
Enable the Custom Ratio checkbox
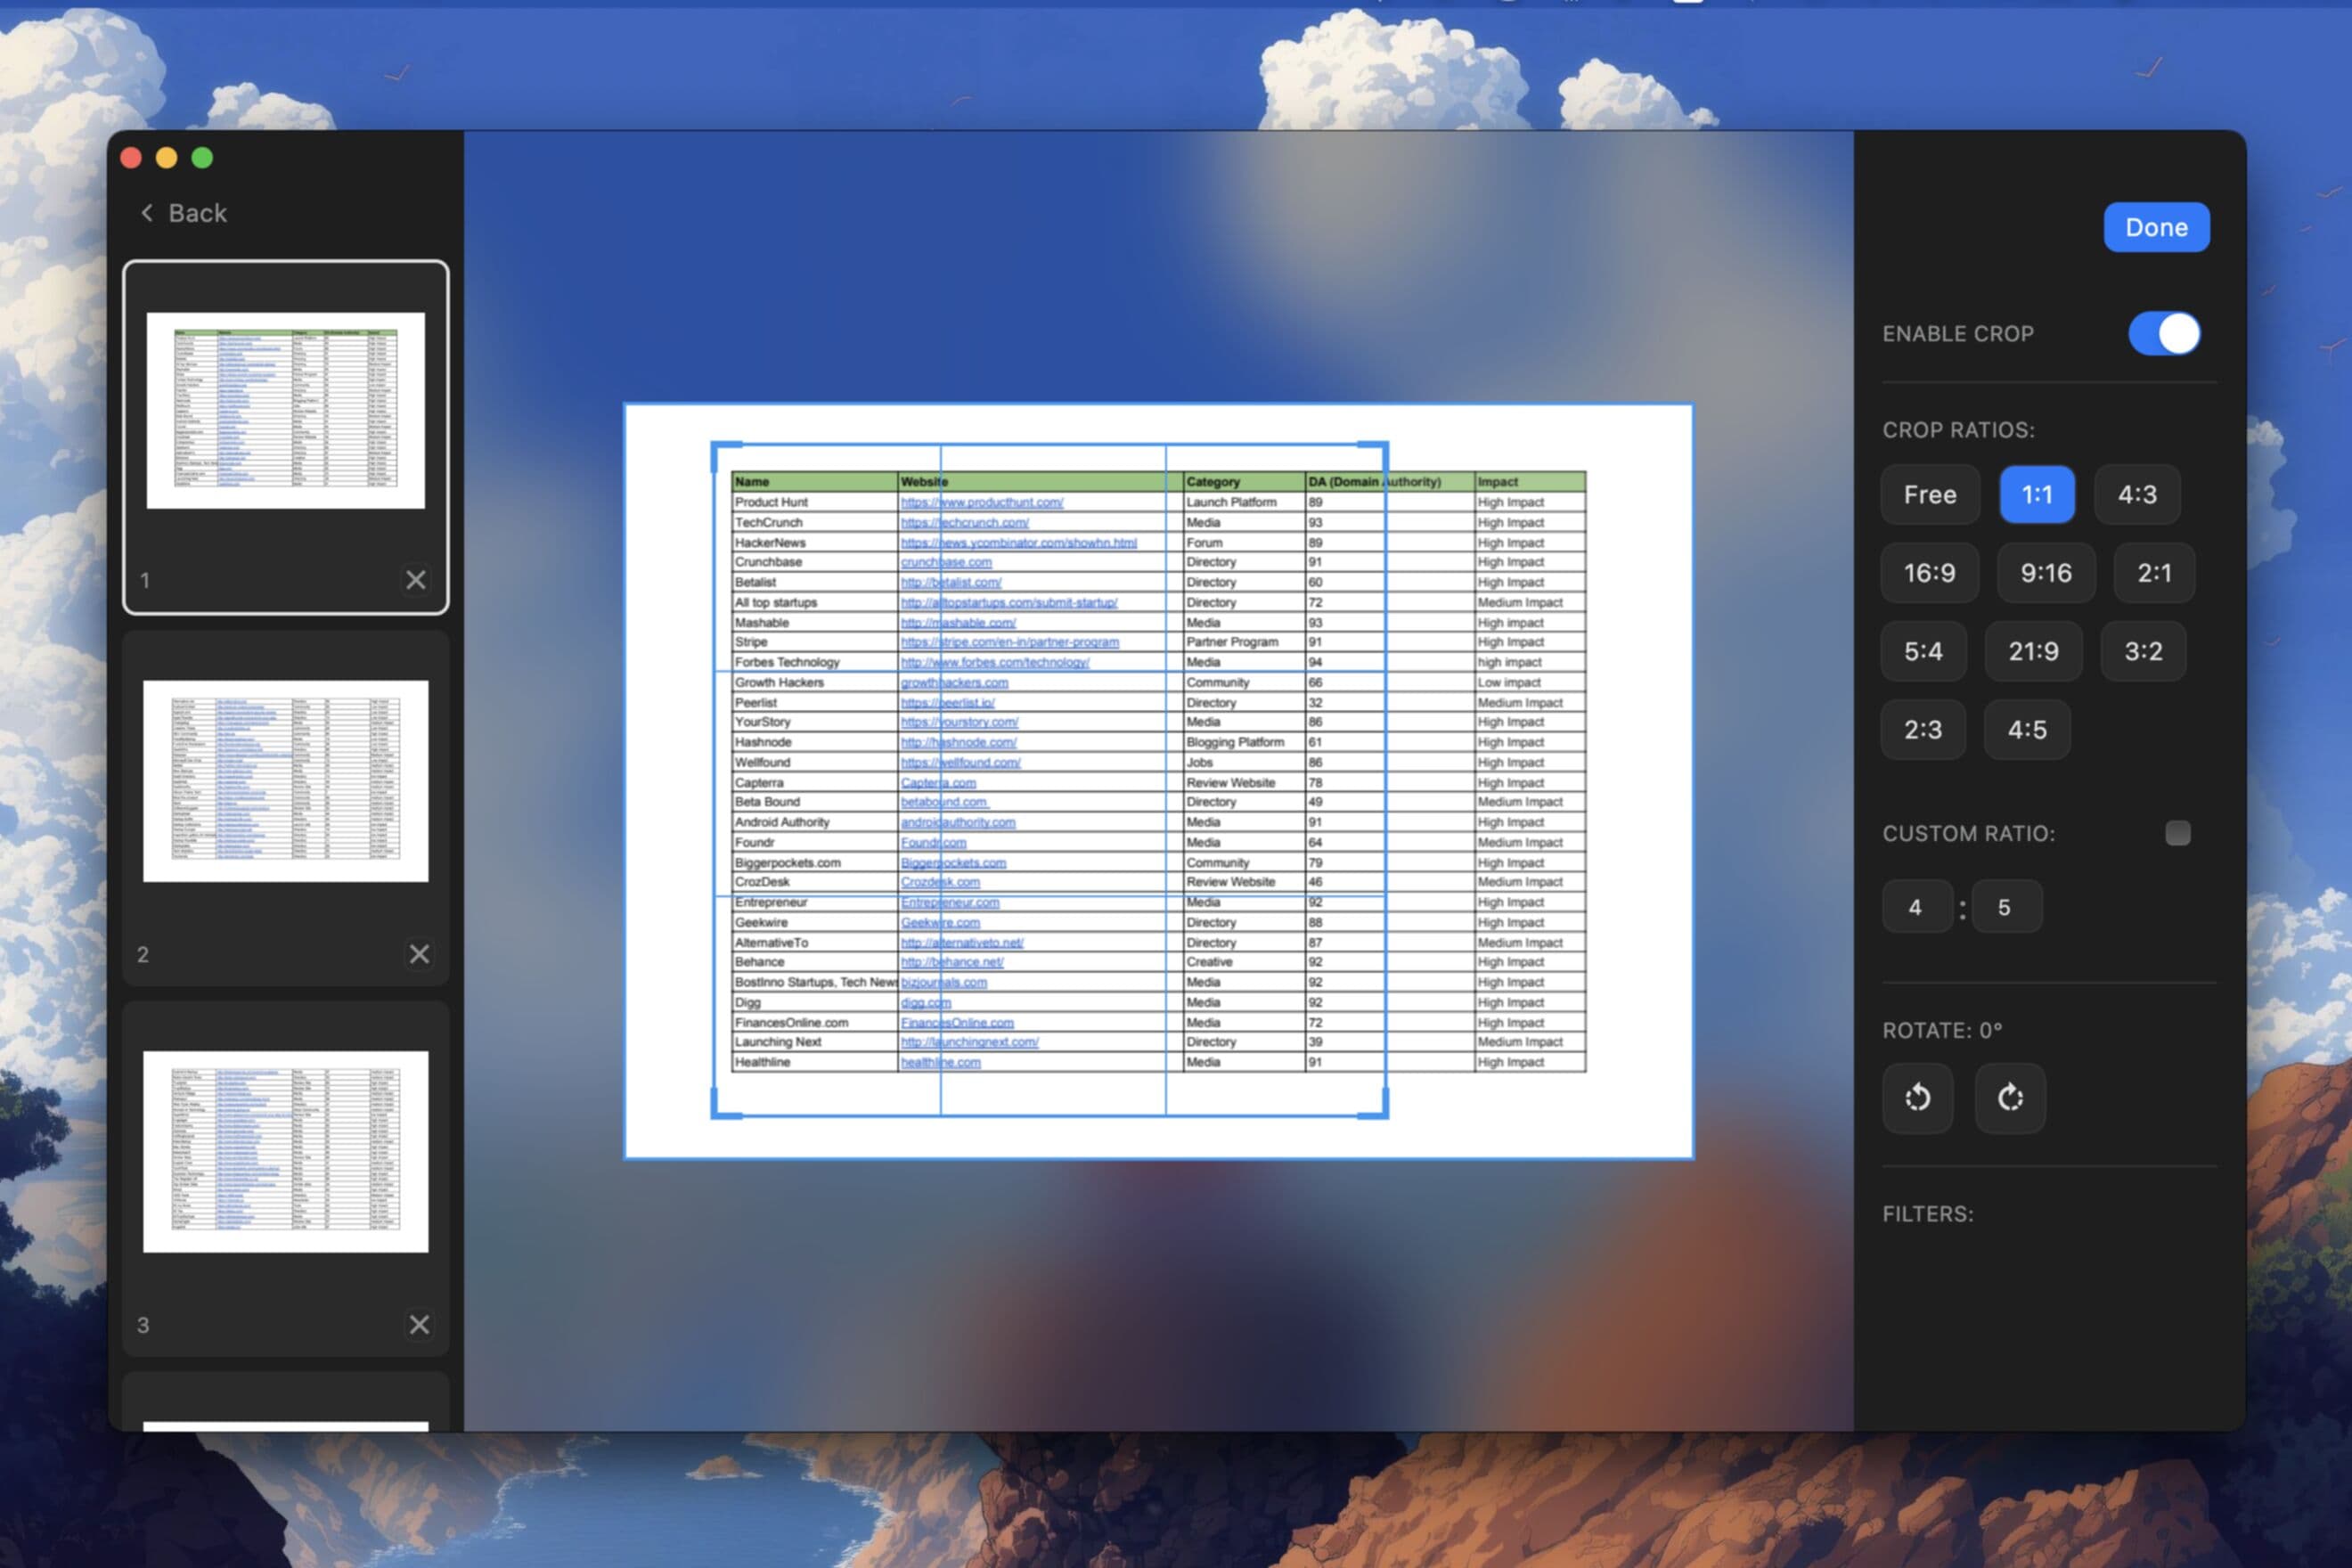(x=2177, y=833)
